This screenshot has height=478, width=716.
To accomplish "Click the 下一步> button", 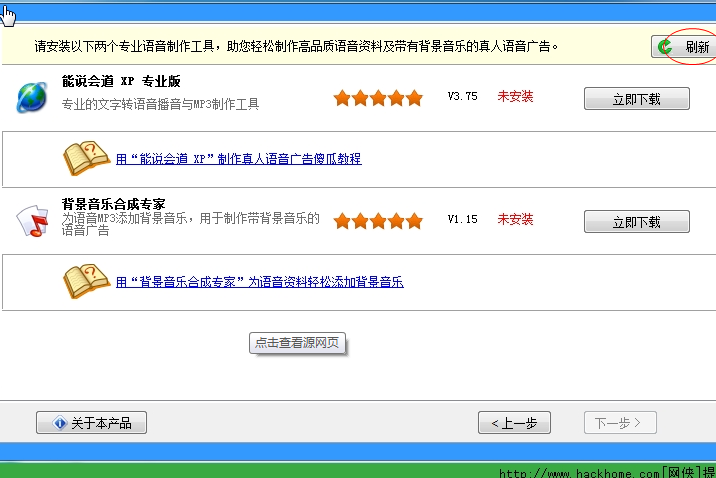I will point(620,423).
